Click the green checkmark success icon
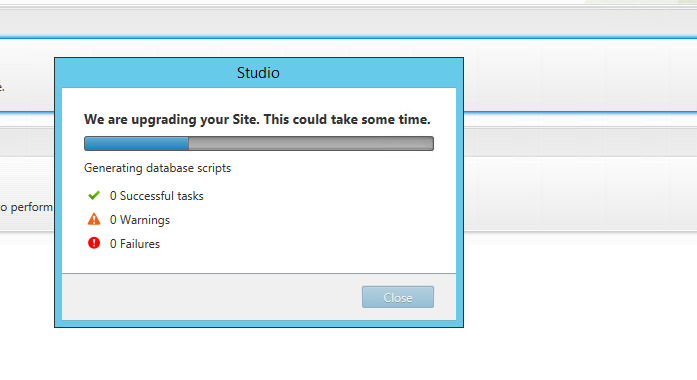This screenshot has height=380, width=697. (x=94, y=195)
